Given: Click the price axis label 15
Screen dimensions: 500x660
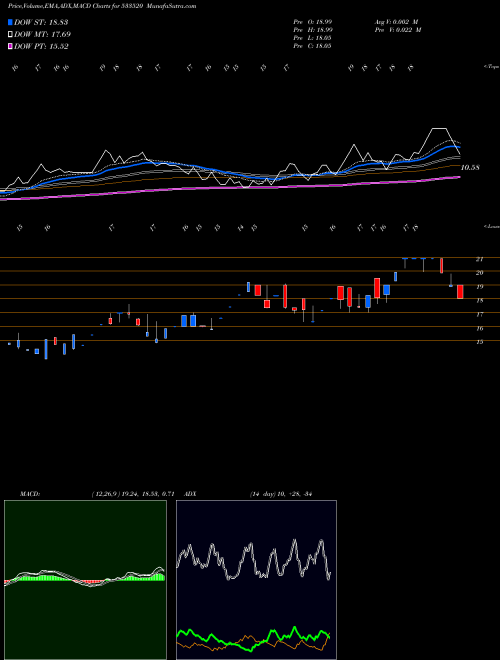Looking at the screenshot, I should coord(479,342).
